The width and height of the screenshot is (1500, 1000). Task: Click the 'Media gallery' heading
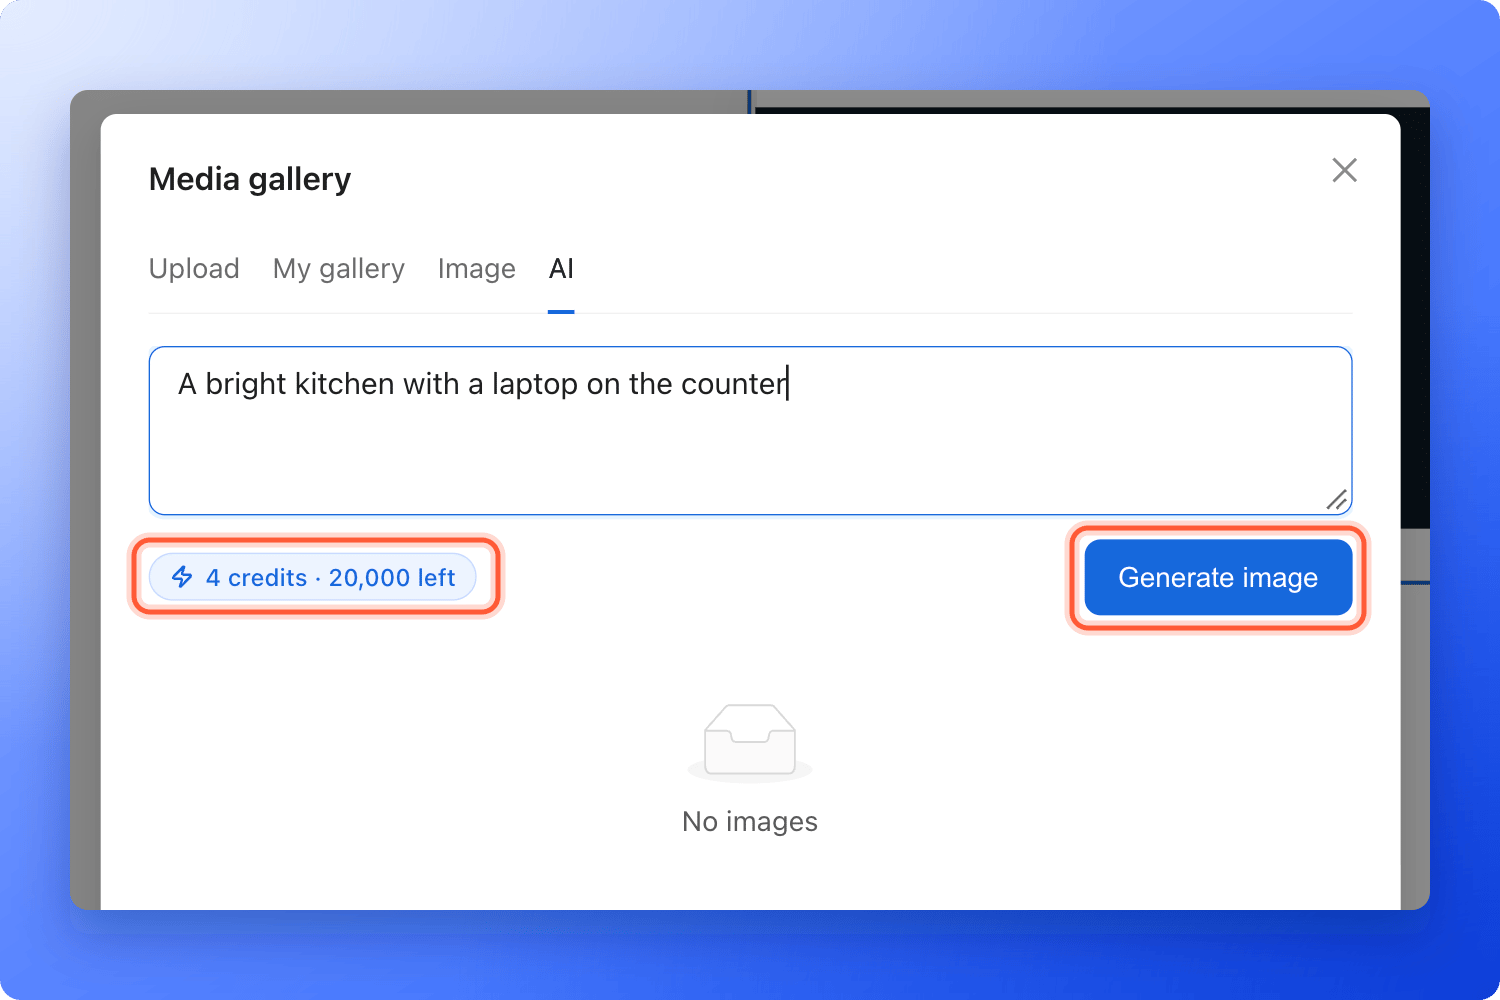[250, 179]
